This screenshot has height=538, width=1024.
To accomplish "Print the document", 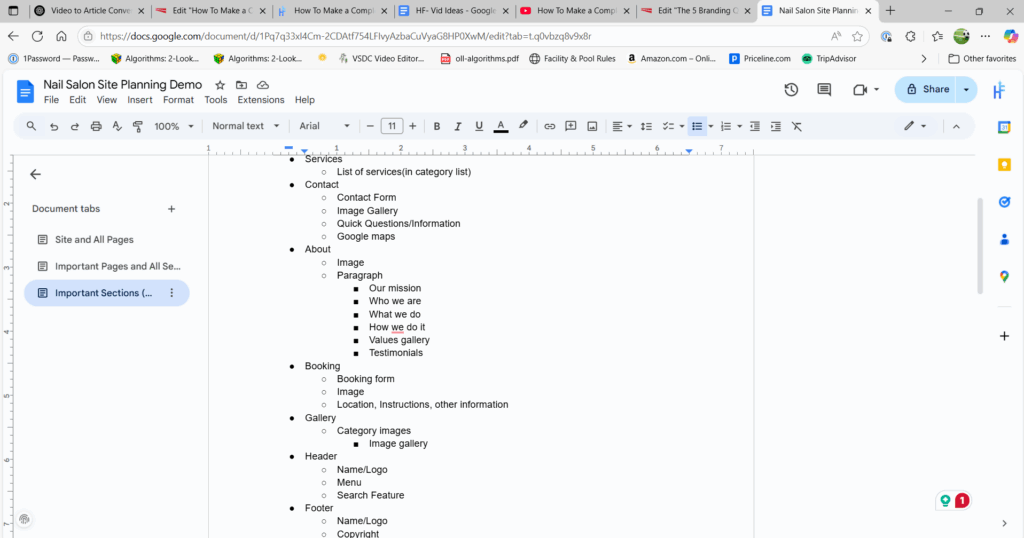I will (96, 127).
